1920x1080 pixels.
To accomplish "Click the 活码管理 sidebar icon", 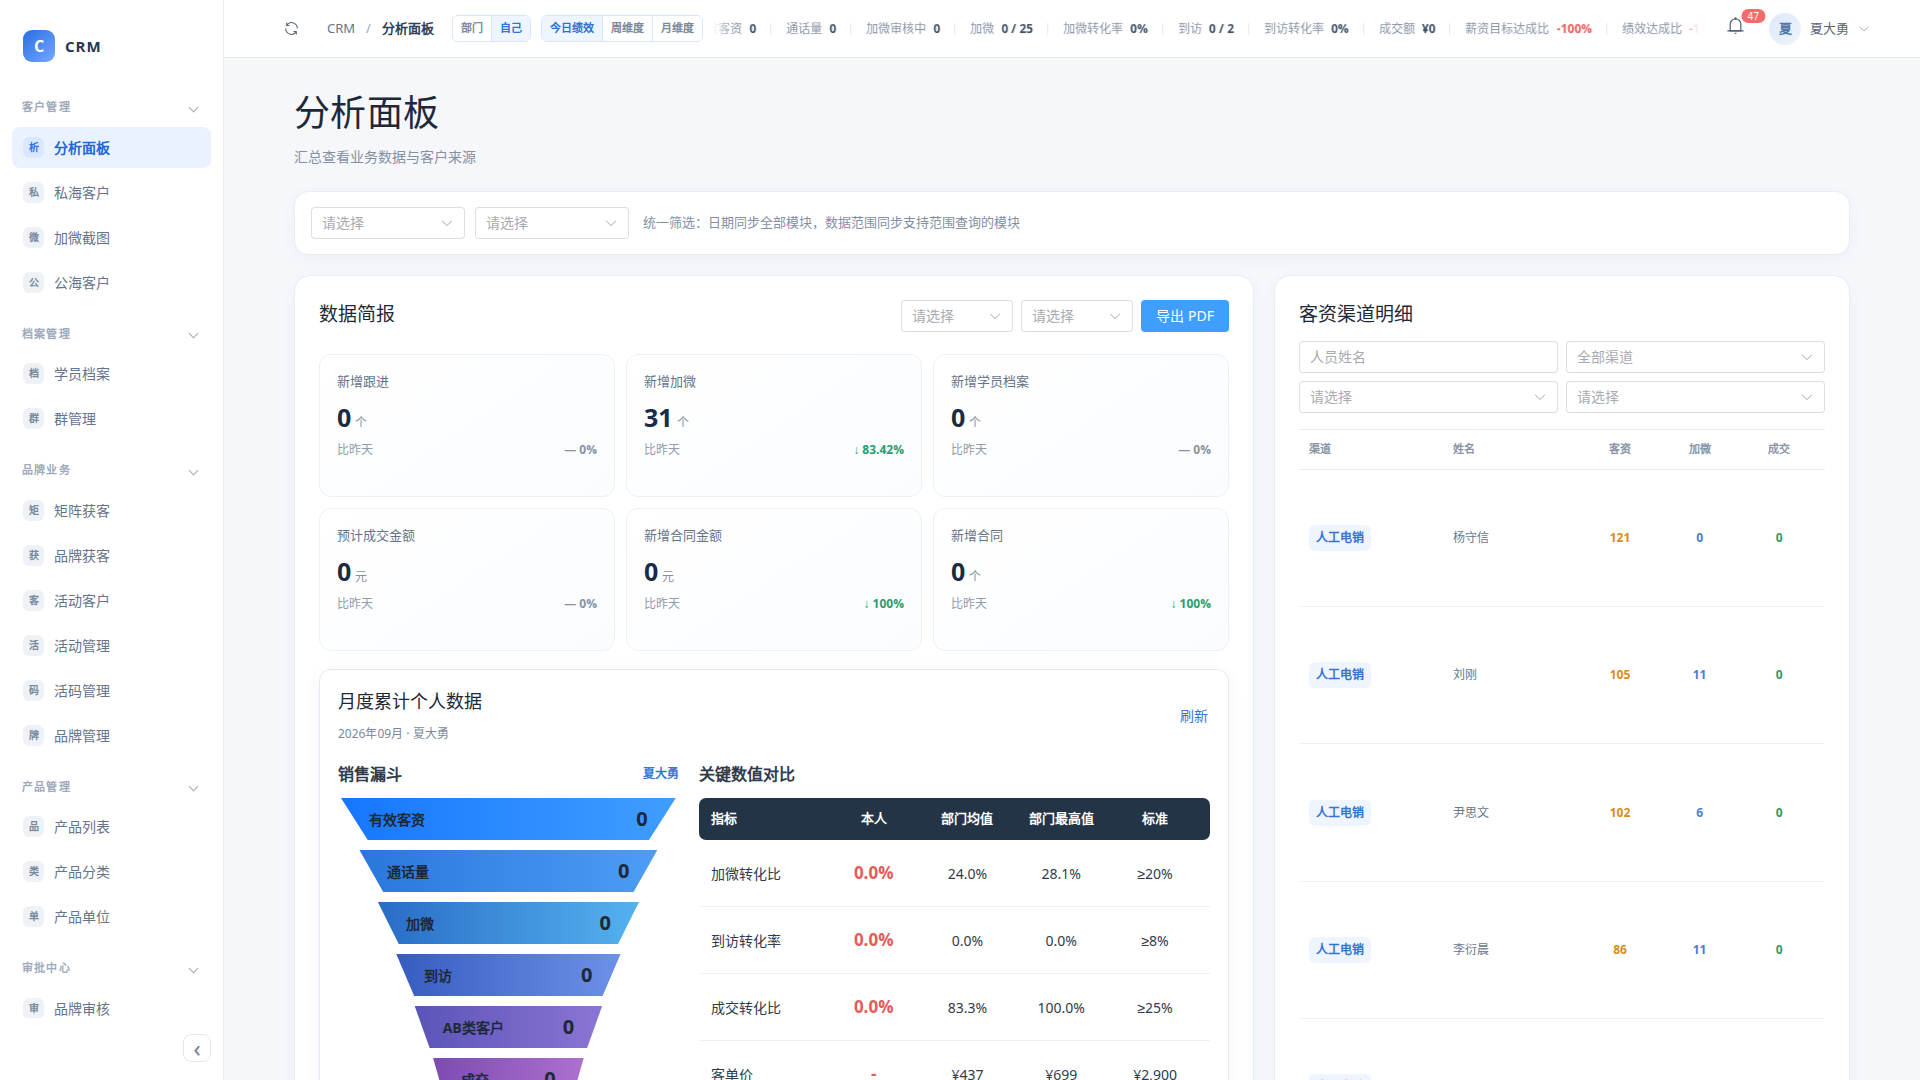I will pos(34,691).
